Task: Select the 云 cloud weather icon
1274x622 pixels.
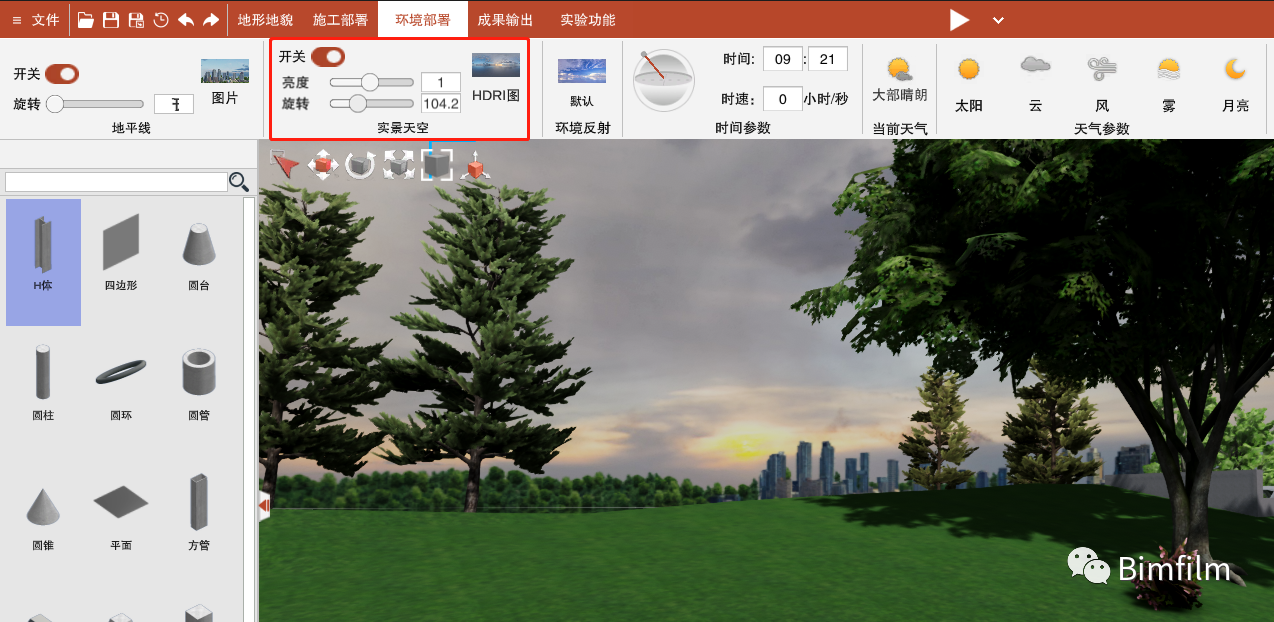Action: [x=1035, y=66]
